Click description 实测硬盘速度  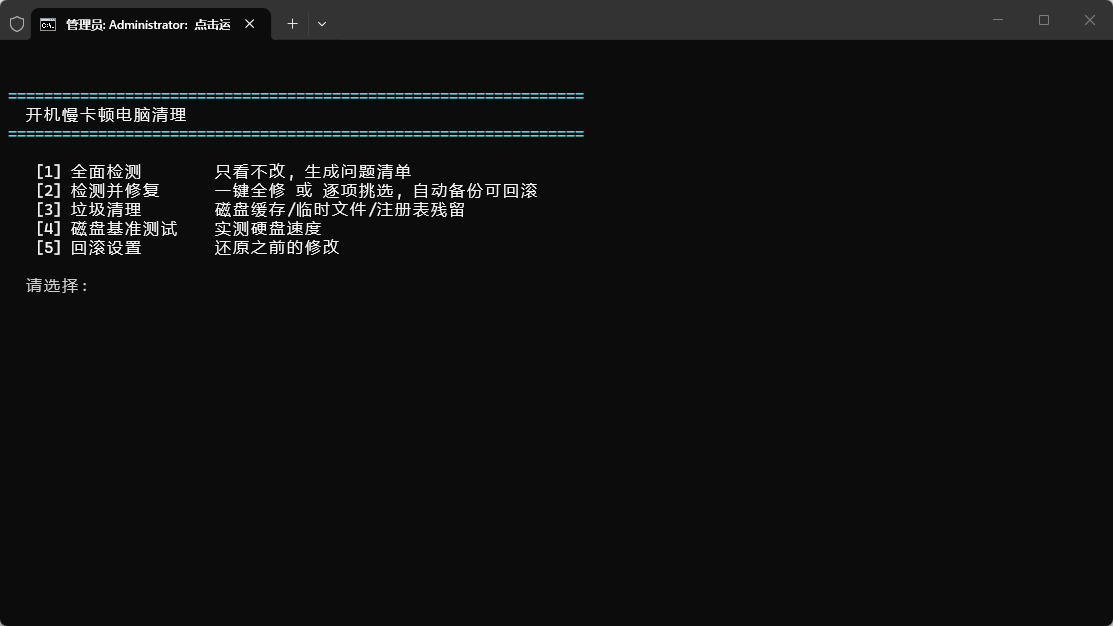[268, 229]
